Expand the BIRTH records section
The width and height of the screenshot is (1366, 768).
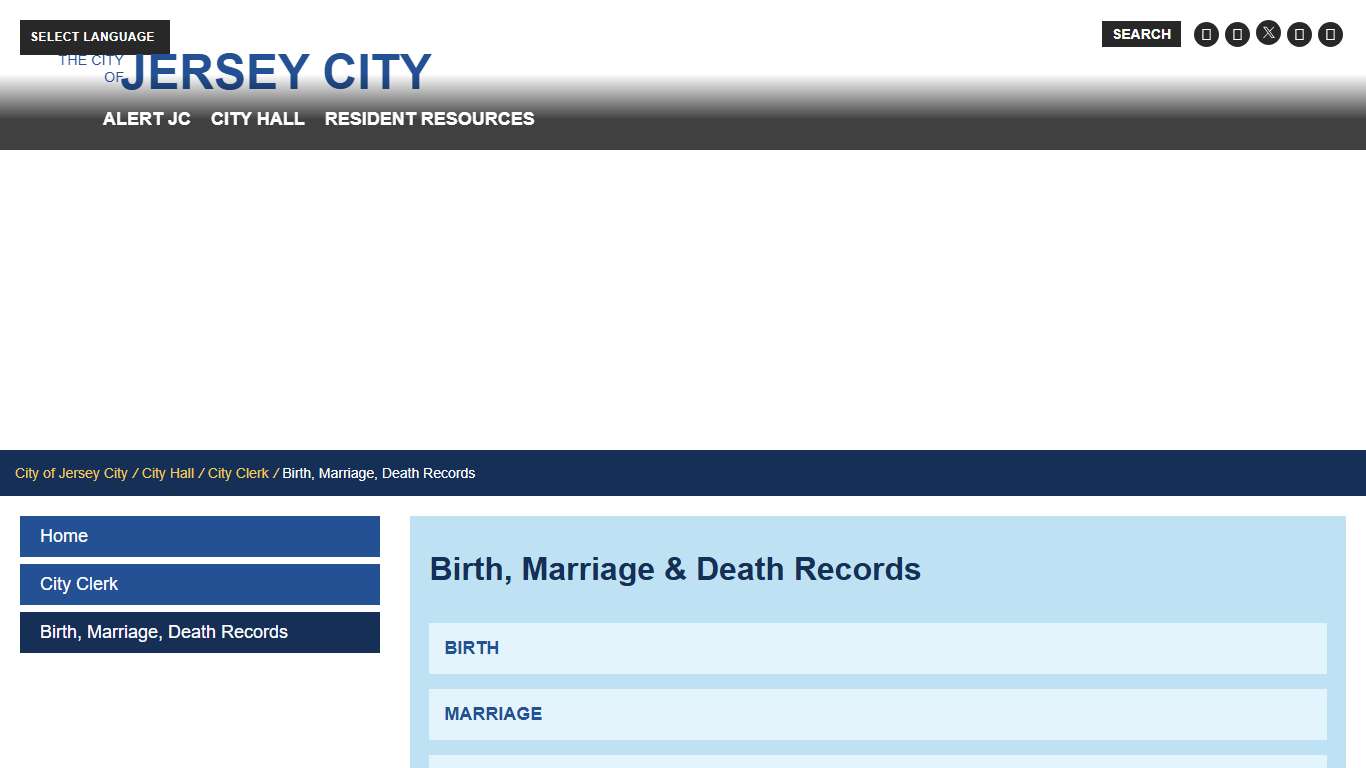tap(877, 648)
